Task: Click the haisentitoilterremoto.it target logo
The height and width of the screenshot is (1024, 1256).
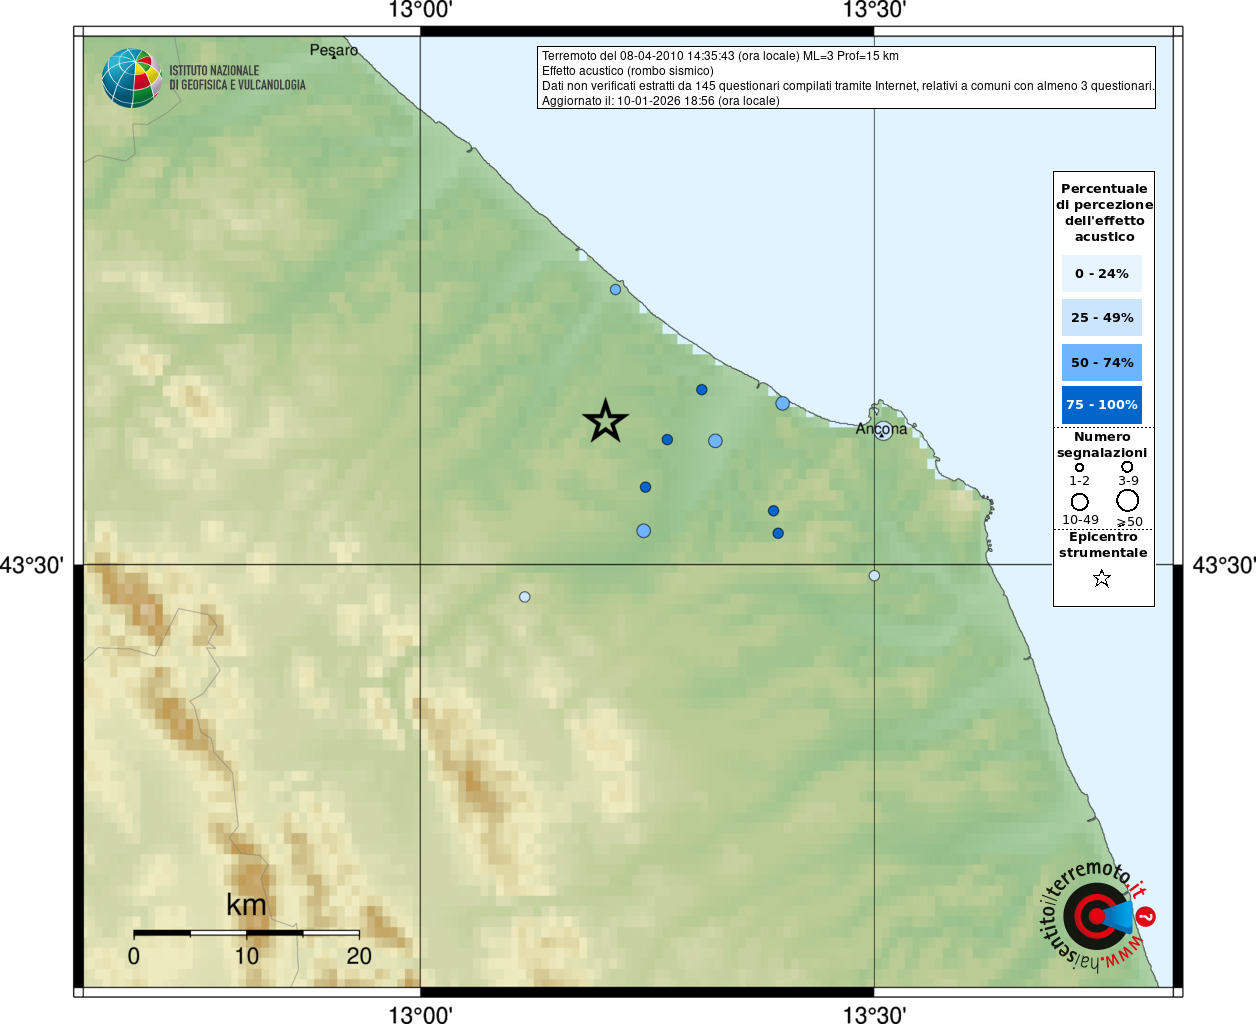Action: pos(1097,916)
